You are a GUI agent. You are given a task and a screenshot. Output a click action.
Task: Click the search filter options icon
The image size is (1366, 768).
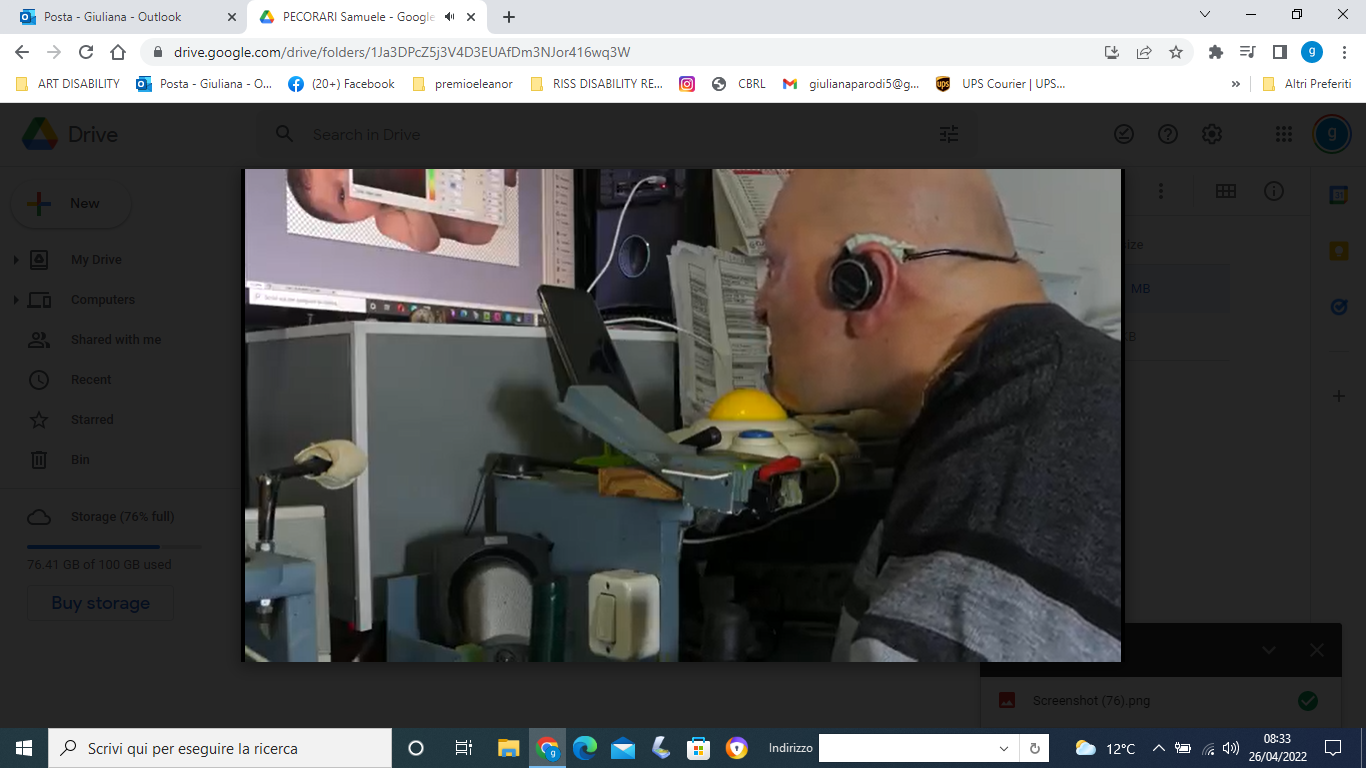tap(949, 134)
